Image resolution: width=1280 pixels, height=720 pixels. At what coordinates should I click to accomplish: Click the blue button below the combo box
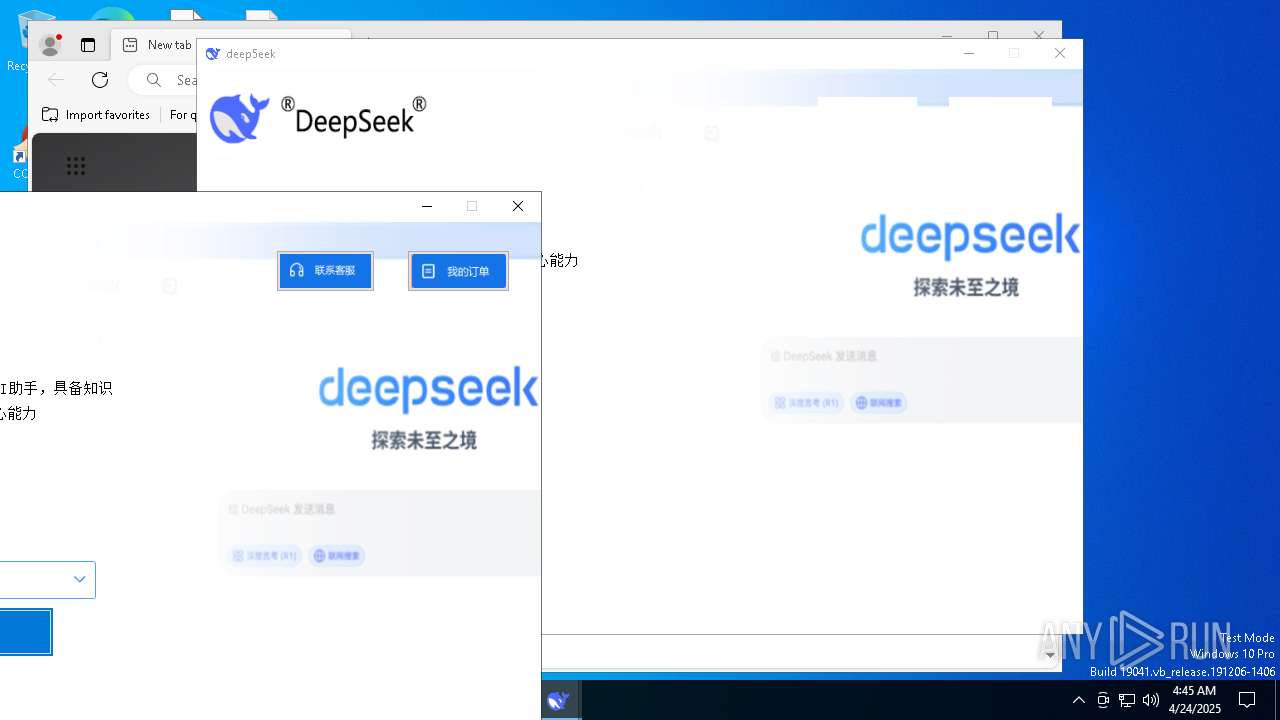coord(25,632)
